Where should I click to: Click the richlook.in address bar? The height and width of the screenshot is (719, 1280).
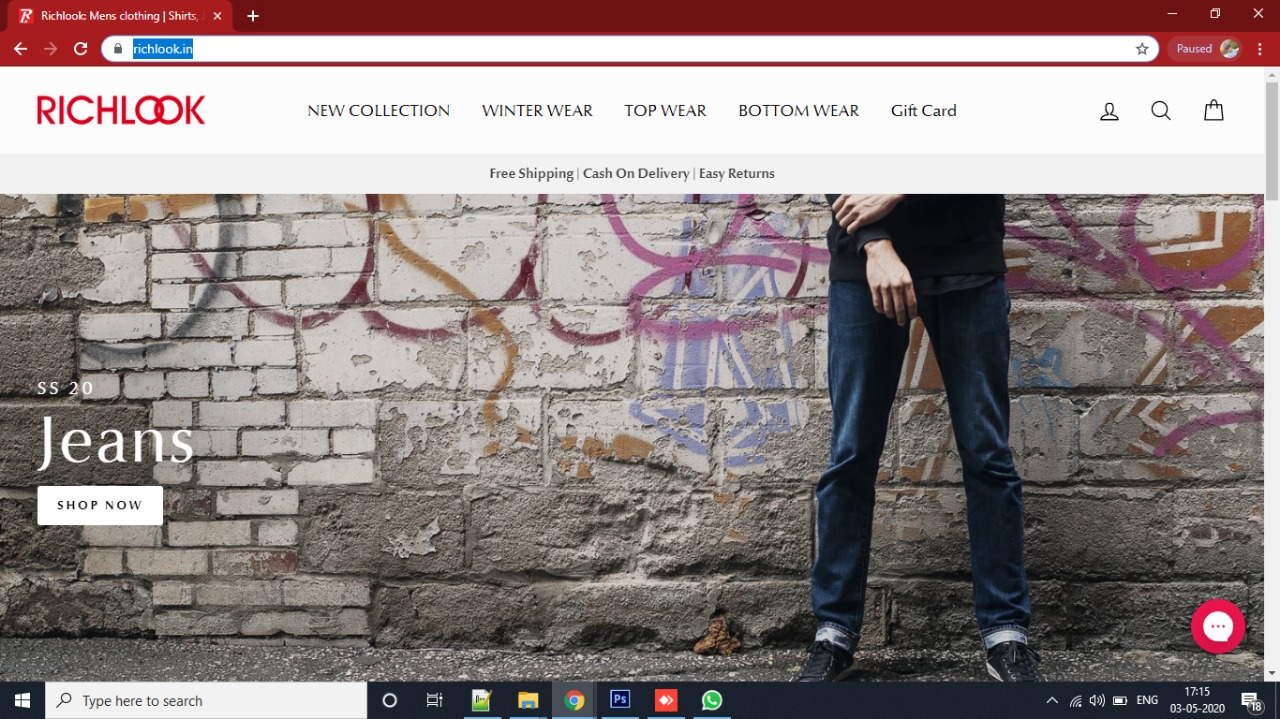pos(630,48)
